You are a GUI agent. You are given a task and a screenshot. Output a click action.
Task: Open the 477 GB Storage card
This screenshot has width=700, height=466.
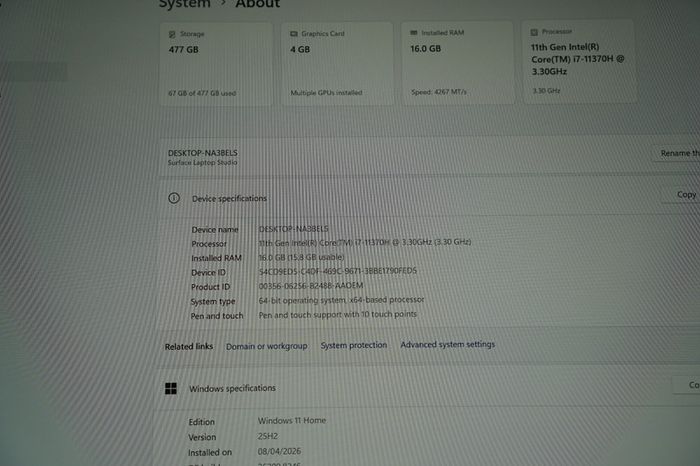[216, 65]
